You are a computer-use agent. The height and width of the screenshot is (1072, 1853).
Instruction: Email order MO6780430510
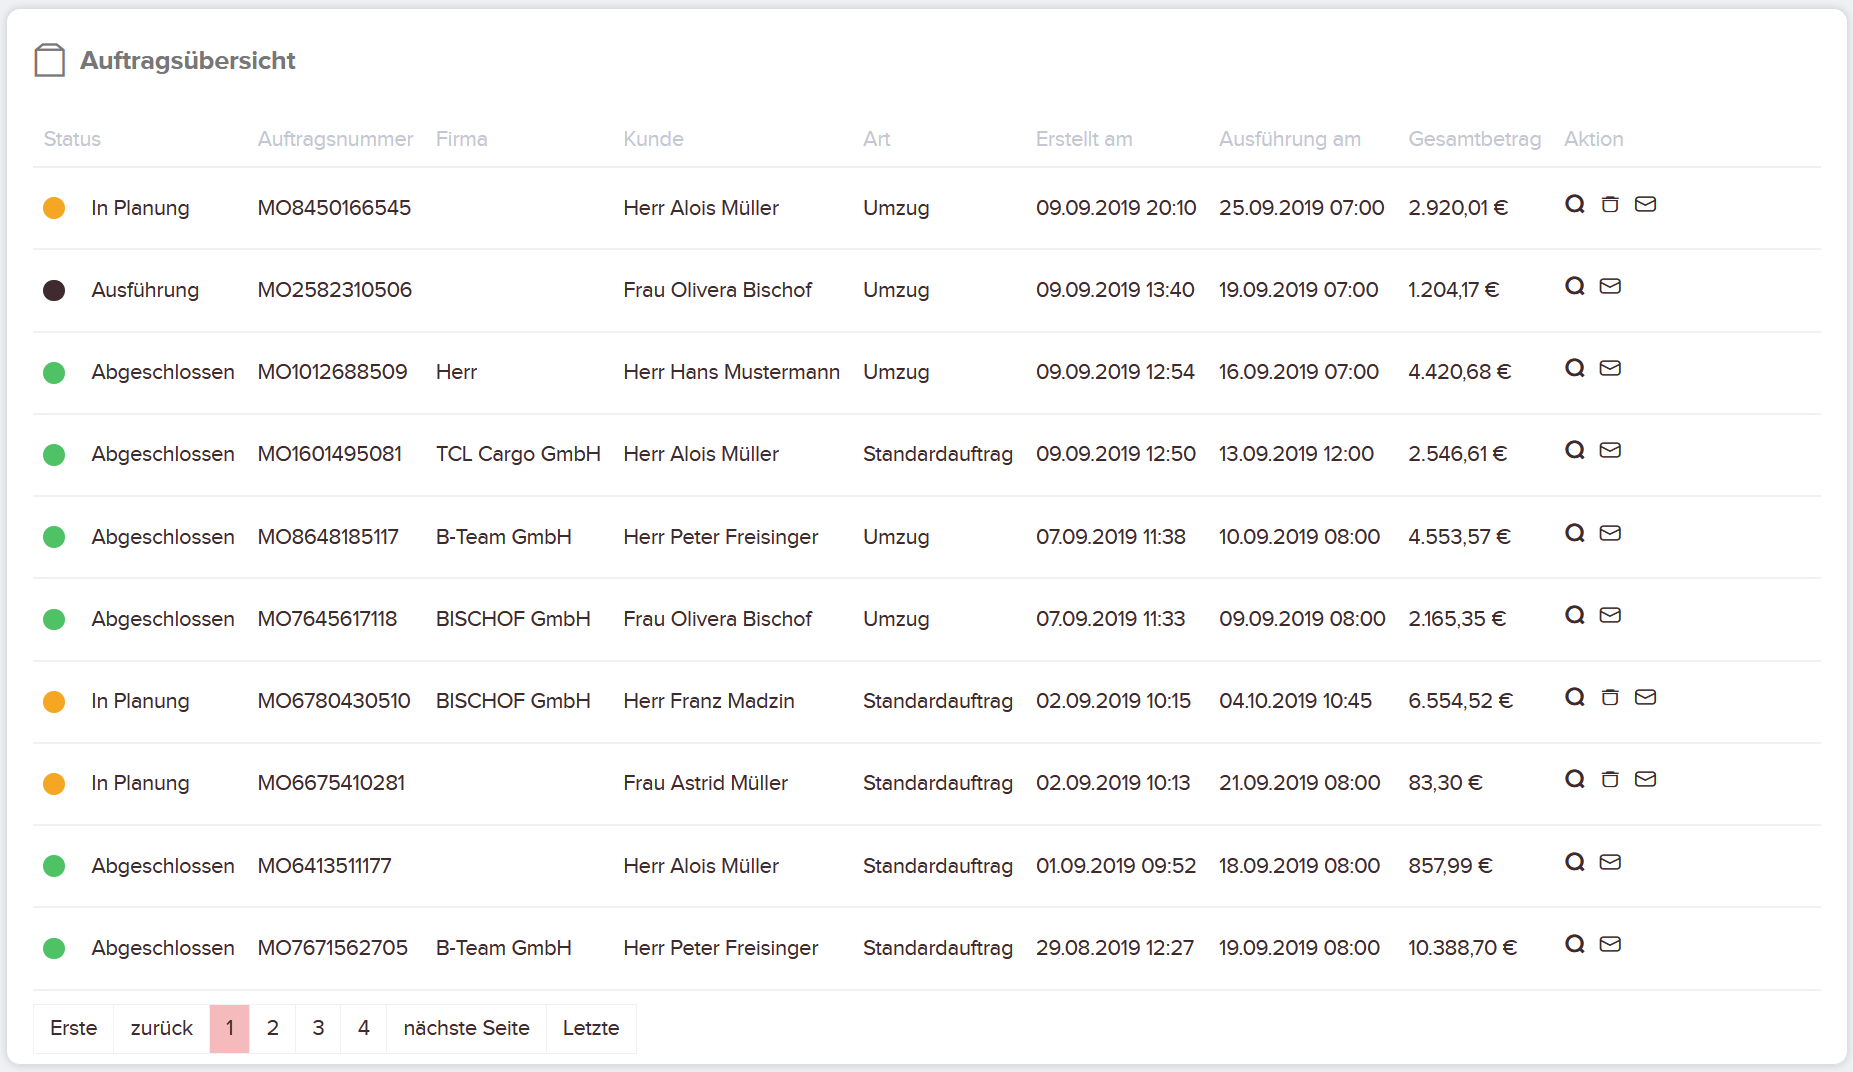[x=1645, y=697]
